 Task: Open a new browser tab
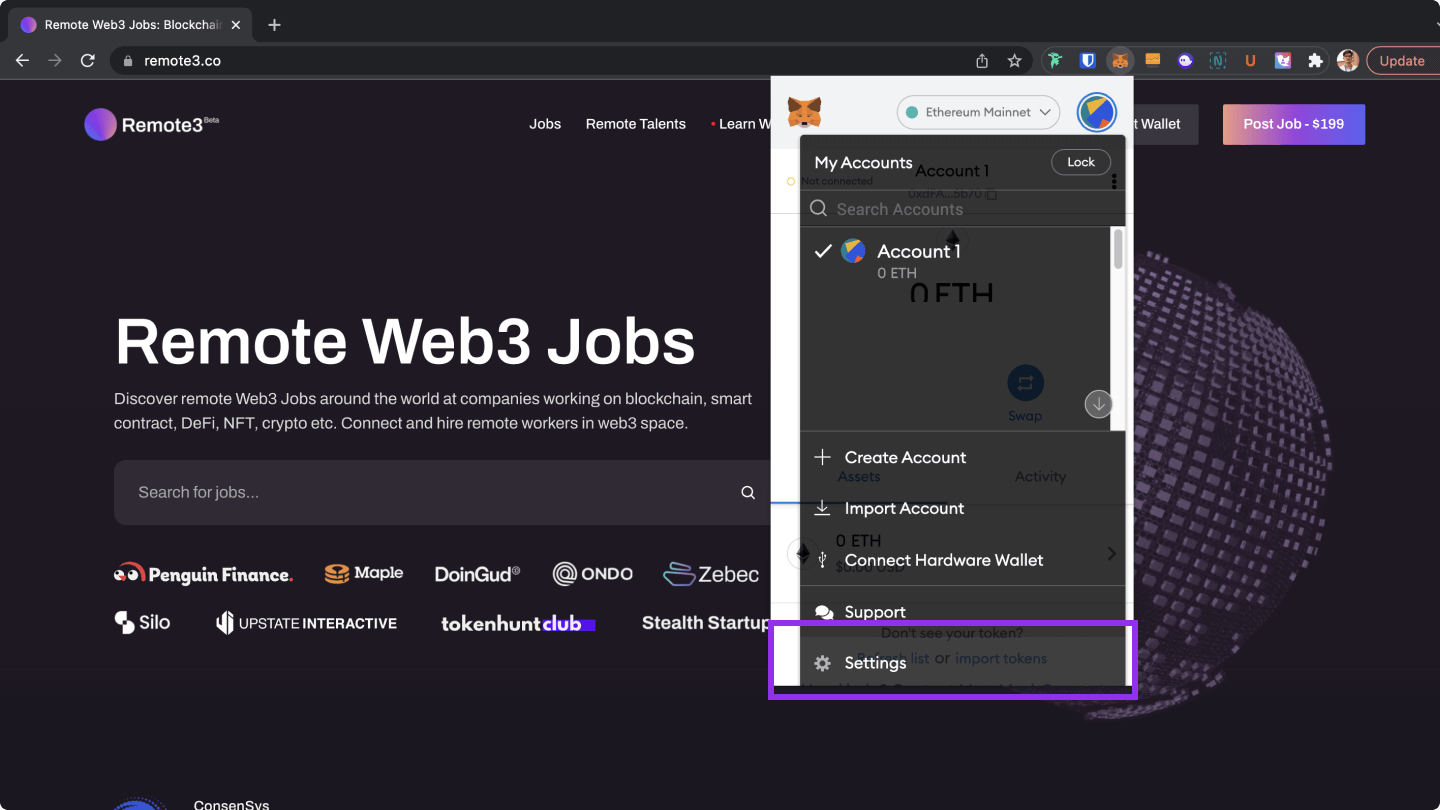(x=275, y=25)
